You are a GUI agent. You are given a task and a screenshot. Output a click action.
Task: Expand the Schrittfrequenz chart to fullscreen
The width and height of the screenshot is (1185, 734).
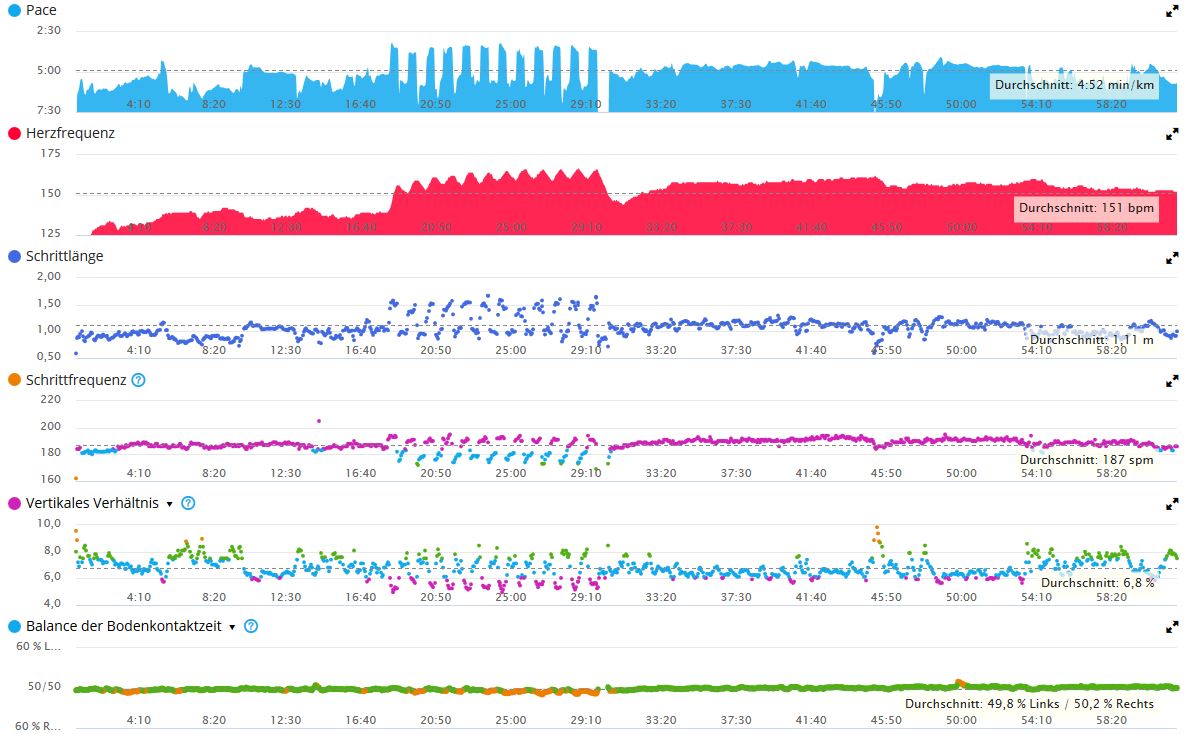tap(1172, 381)
